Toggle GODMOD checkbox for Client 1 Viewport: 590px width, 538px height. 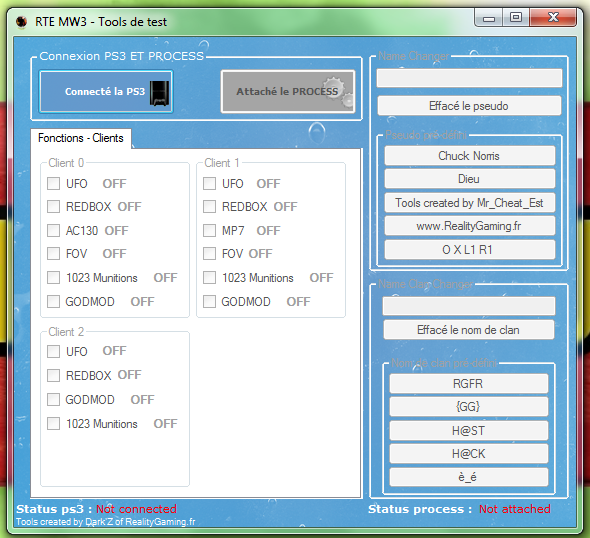point(209,301)
